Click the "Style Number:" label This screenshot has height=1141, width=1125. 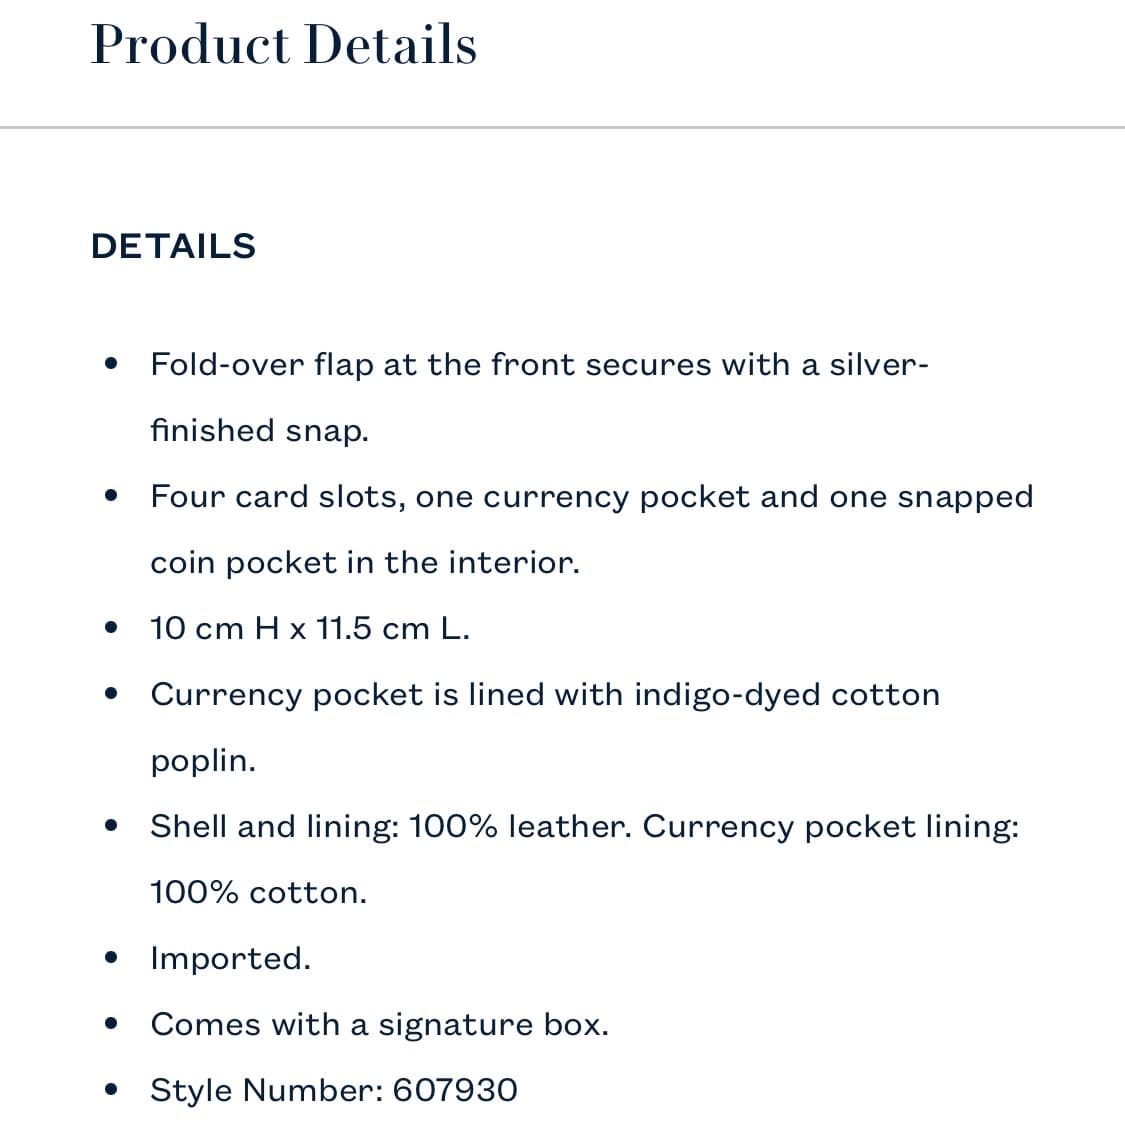coord(266,1090)
